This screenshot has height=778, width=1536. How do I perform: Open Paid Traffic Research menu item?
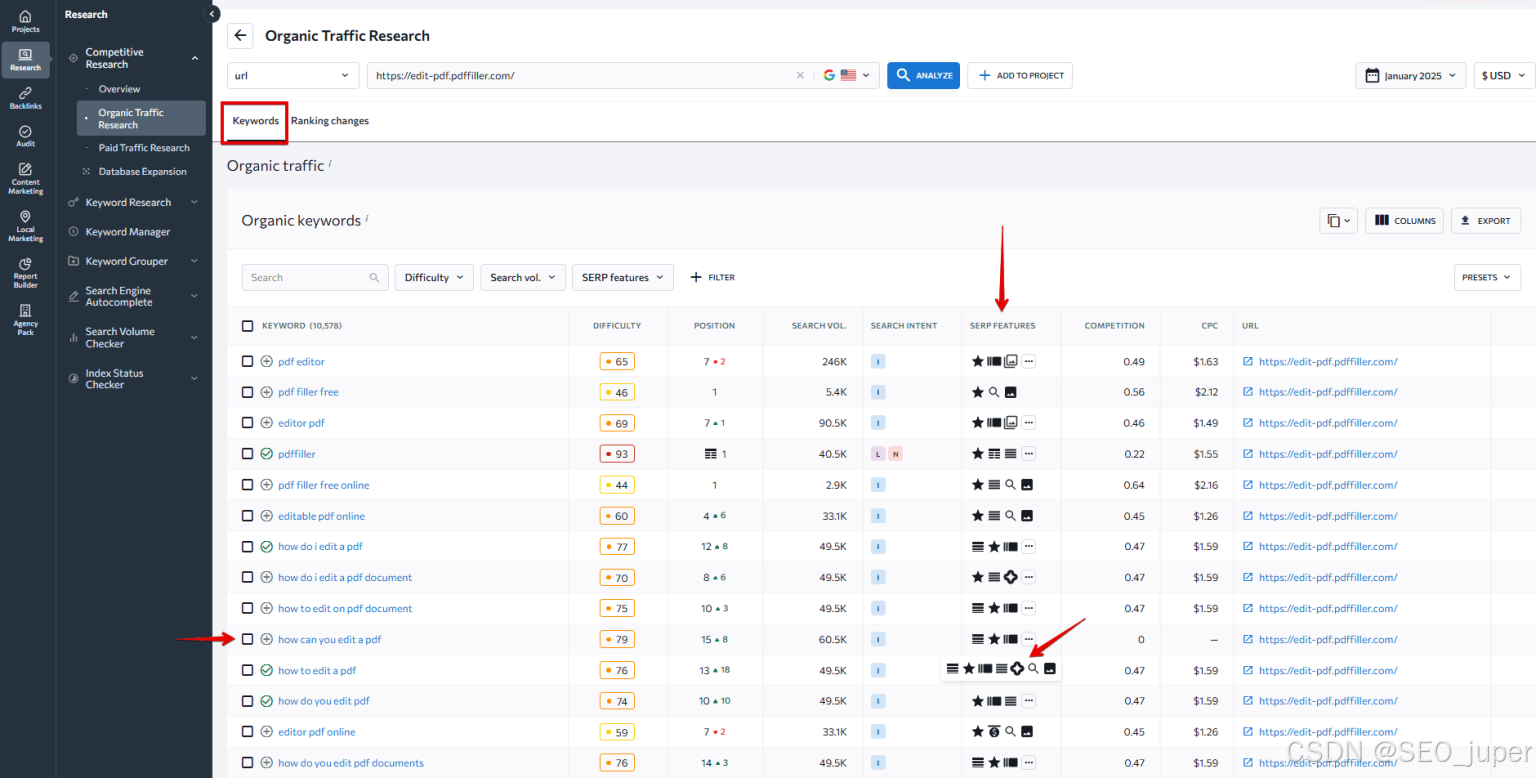[x=144, y=148]
